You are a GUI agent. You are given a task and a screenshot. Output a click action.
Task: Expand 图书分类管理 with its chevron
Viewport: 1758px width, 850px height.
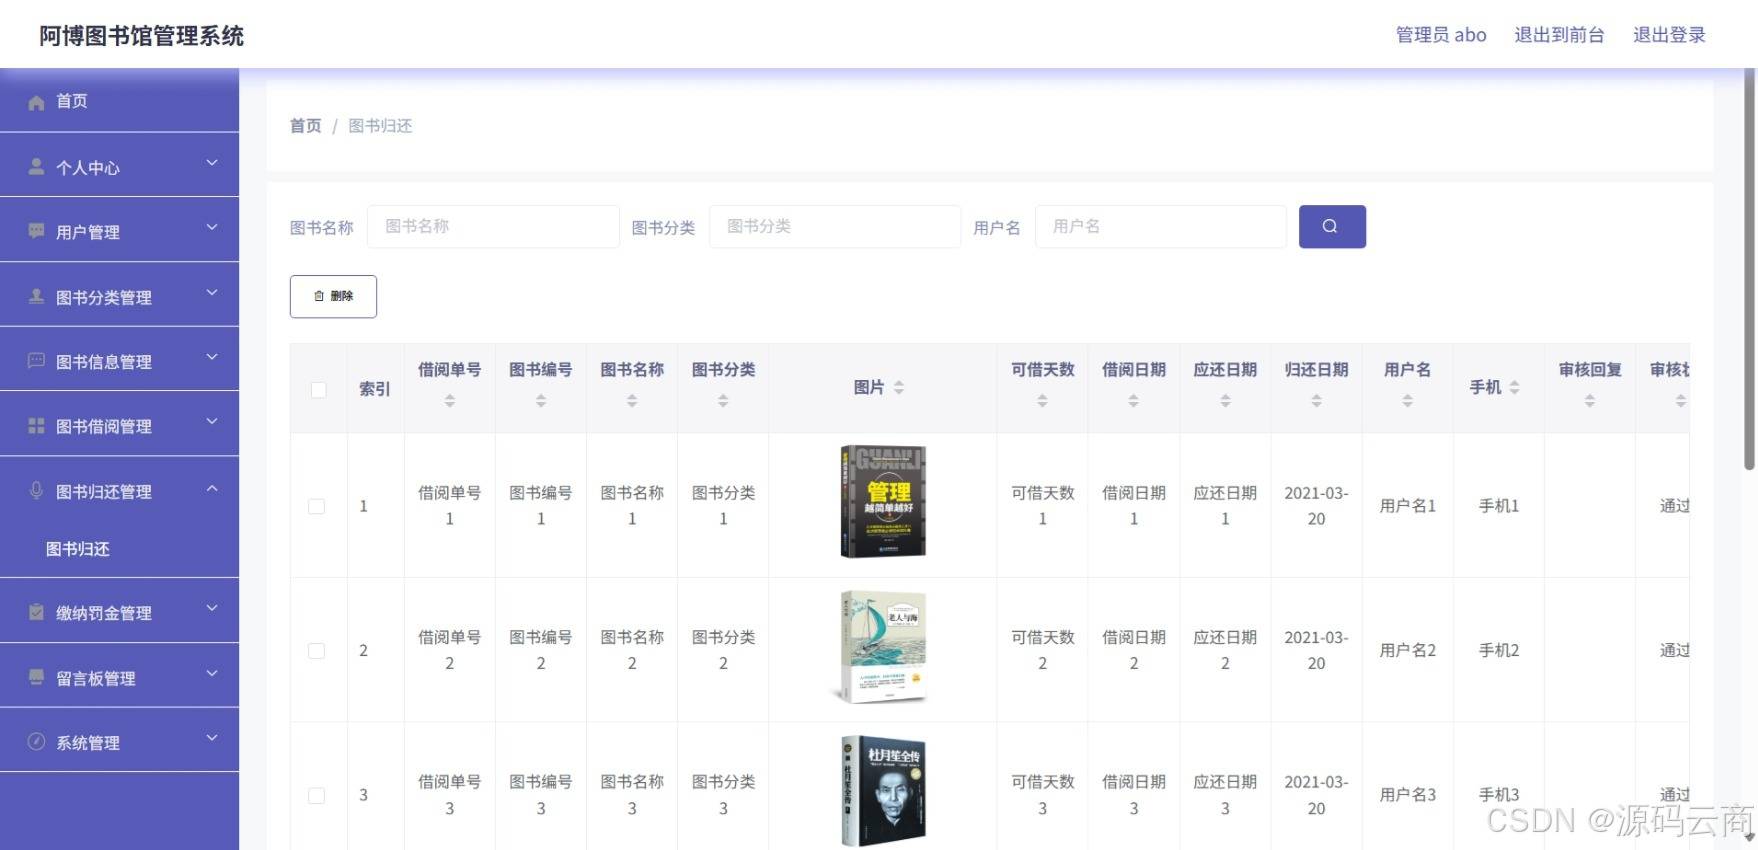(x=212, y=292)
